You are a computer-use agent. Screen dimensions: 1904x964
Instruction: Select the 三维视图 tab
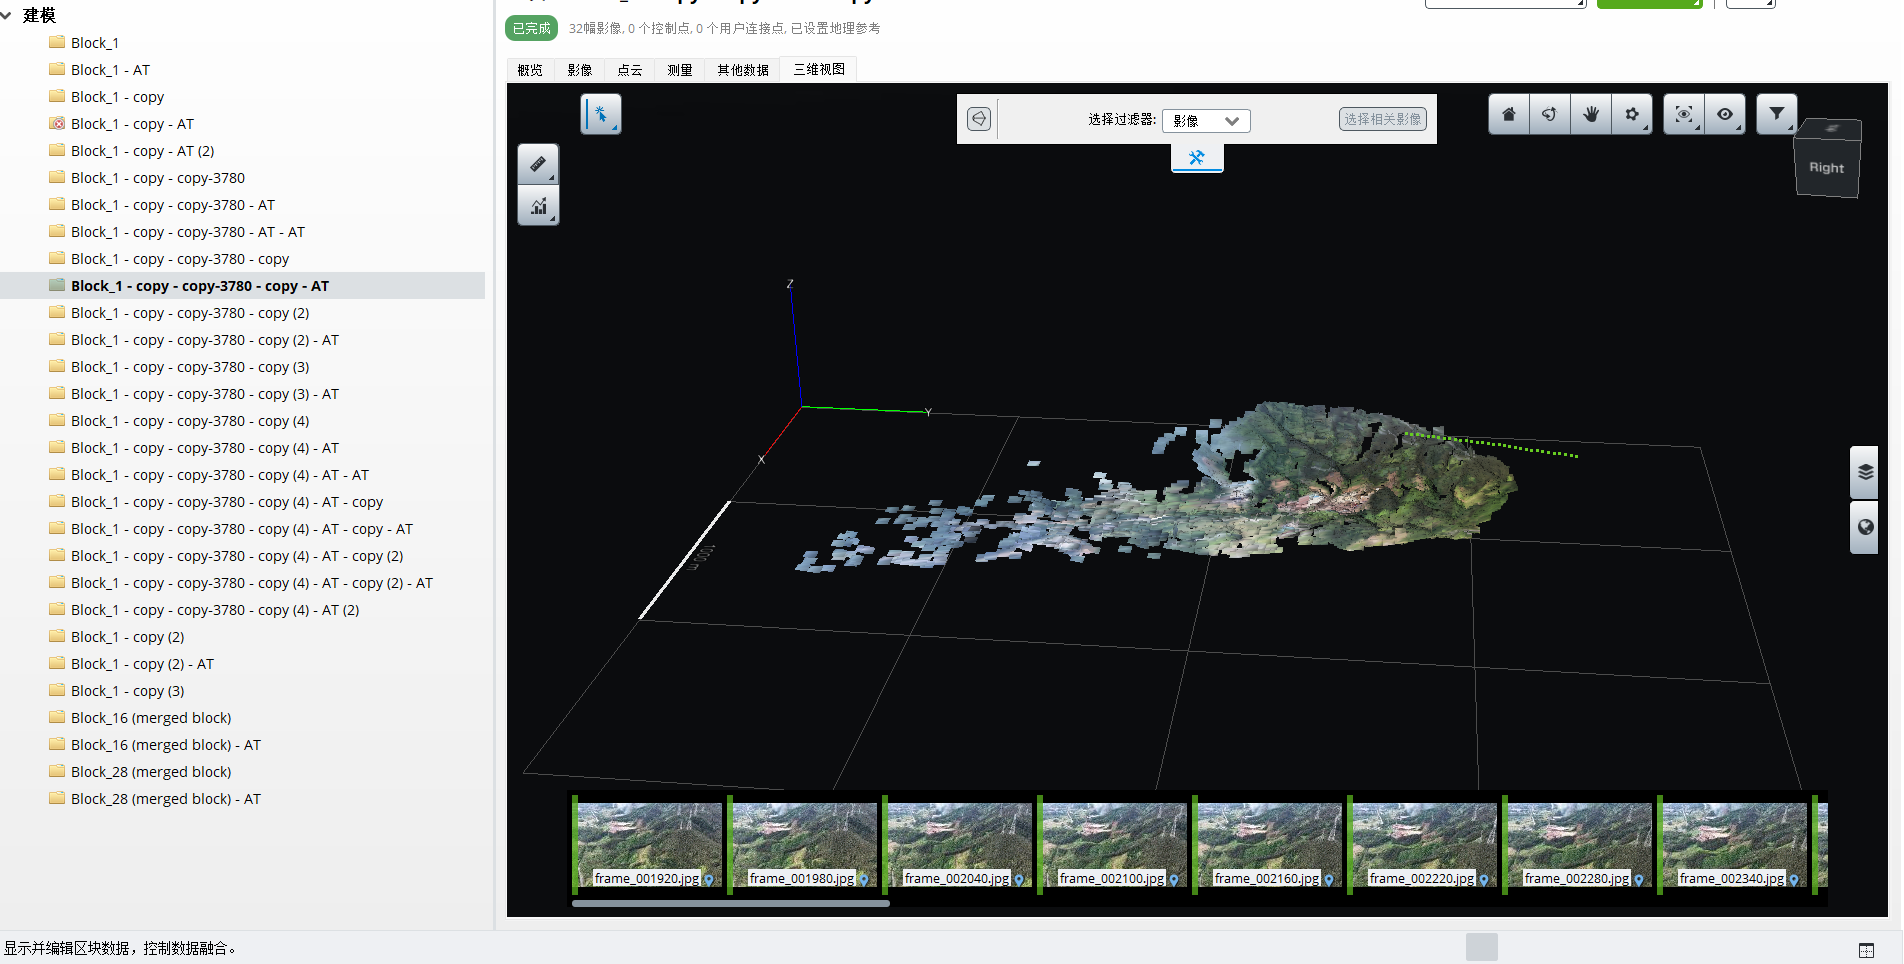coord(819,69)
